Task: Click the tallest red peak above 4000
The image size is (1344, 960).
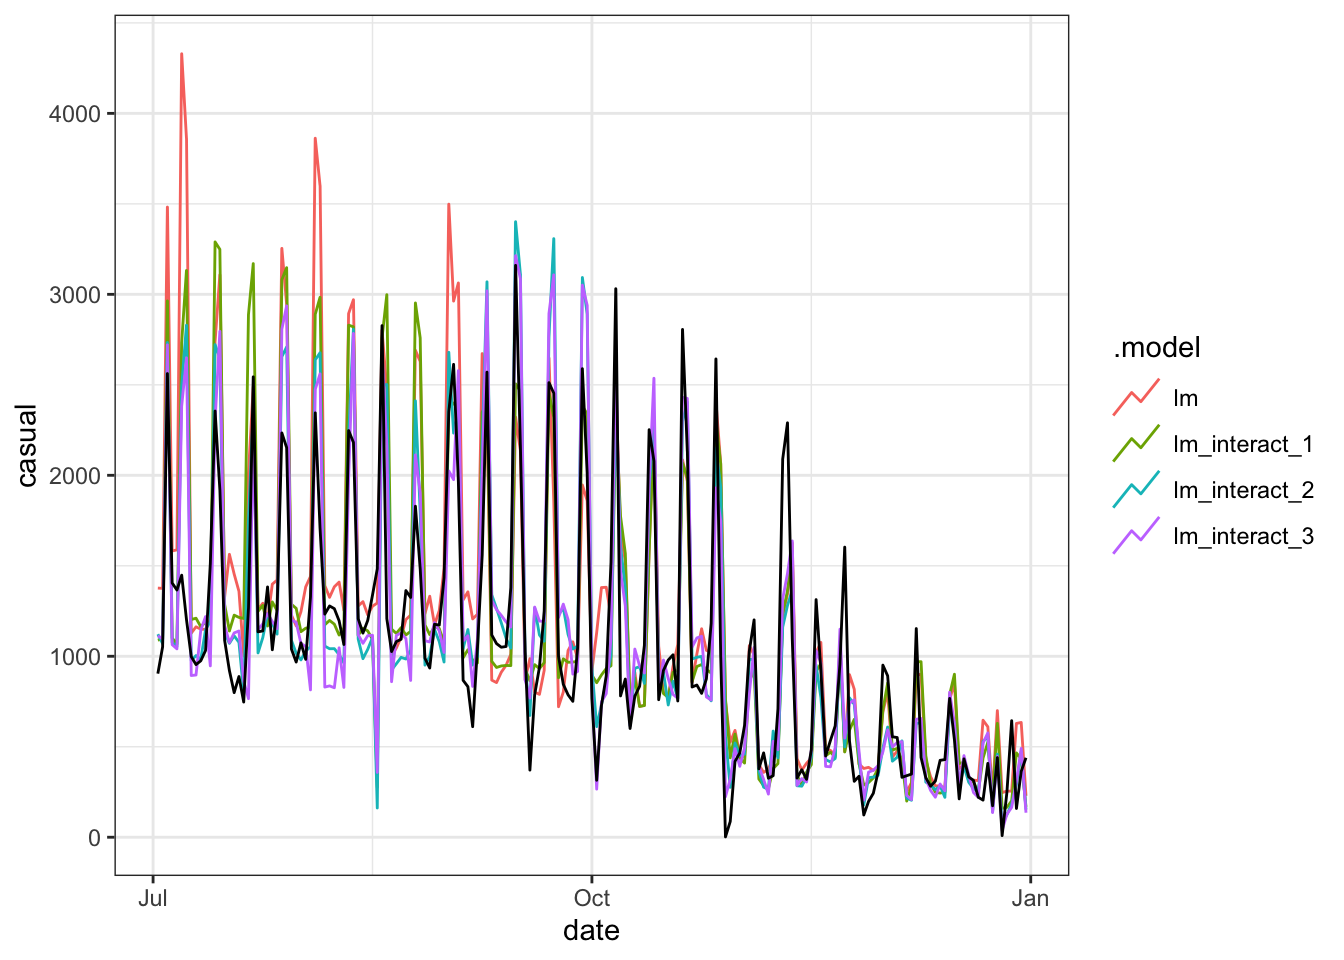Action: (x=181, y=55)
